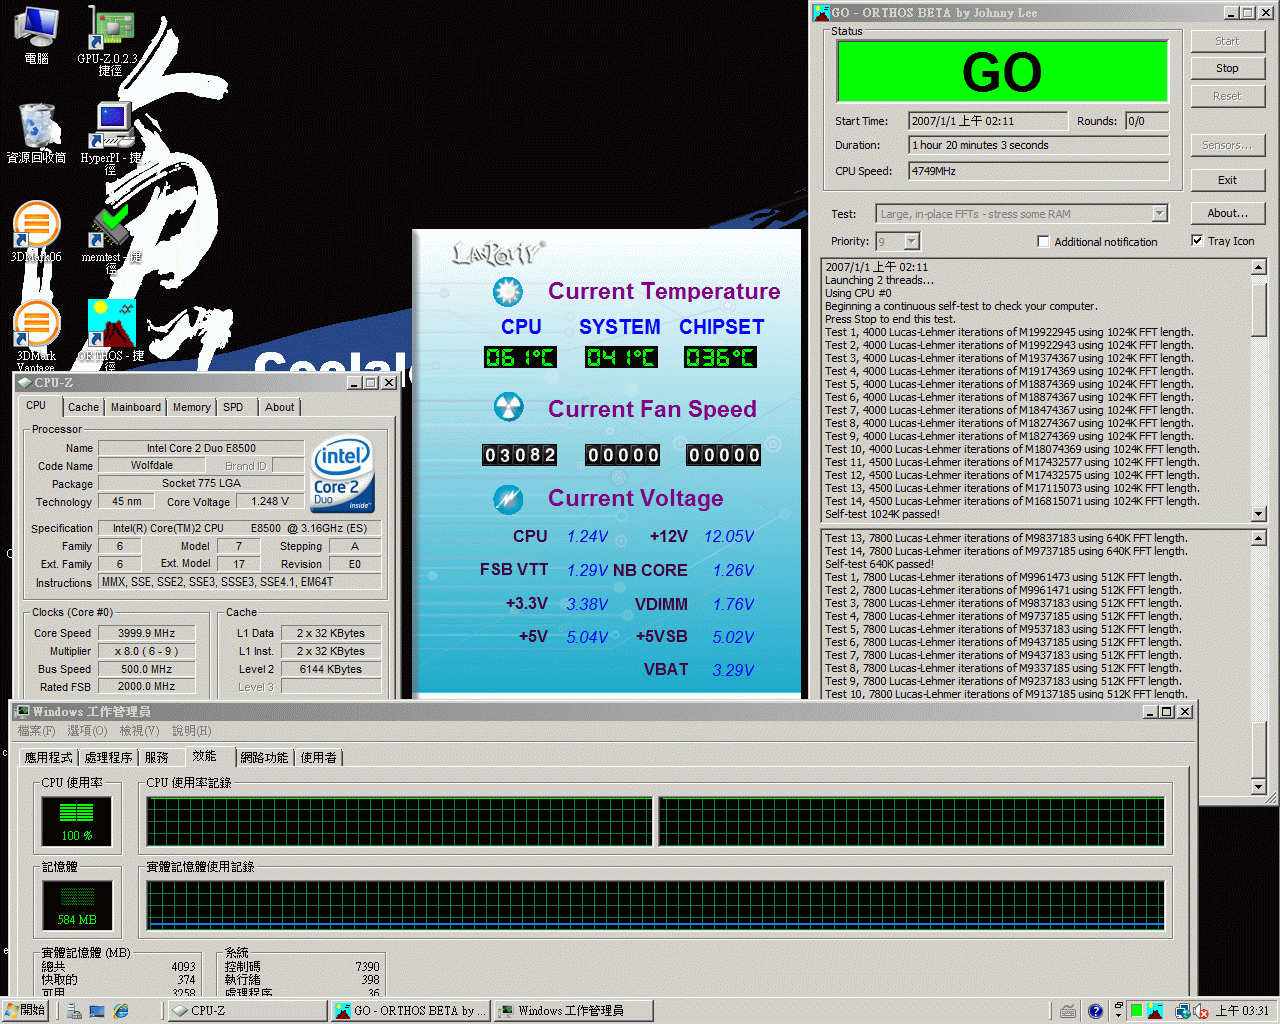The height and width of the screenshot is (1024, 1280).
Task: Select the 3DMark Vantage desktop icon
Action: click(36, 336)
